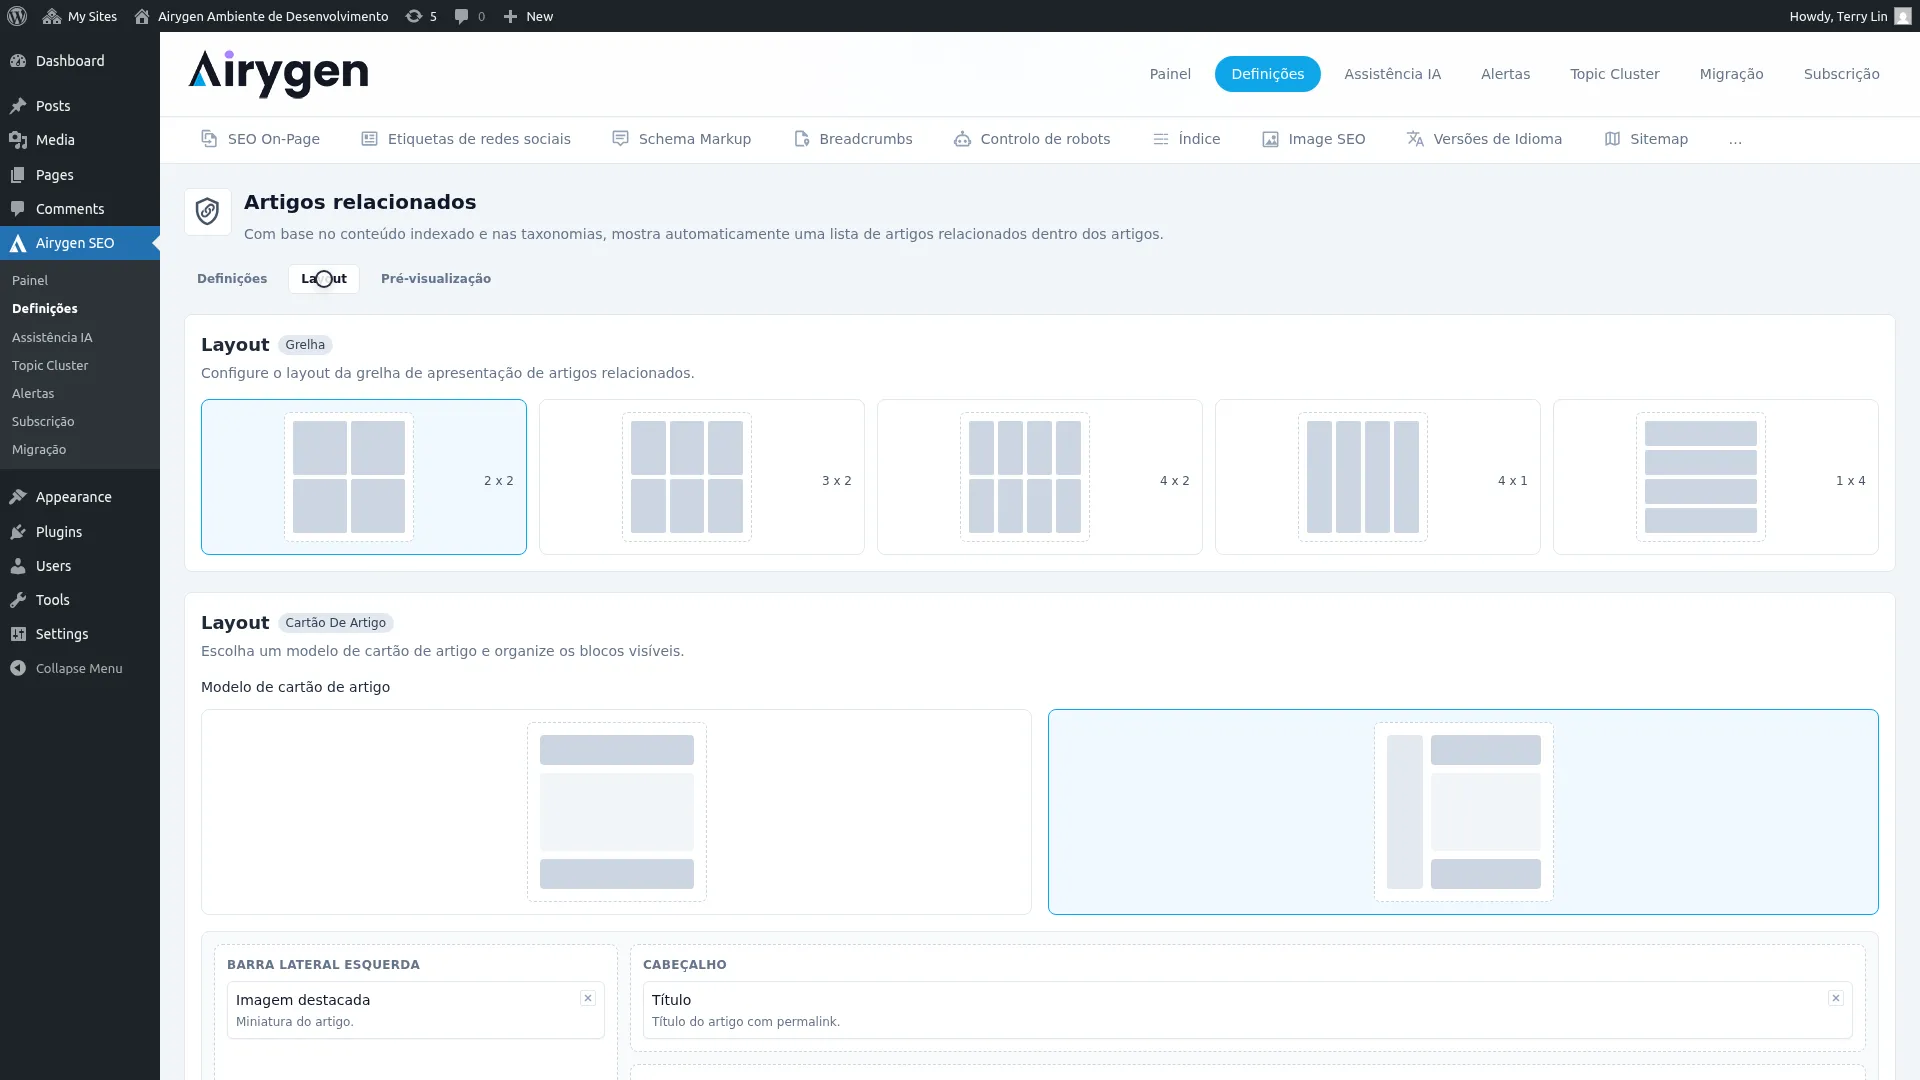Viewport: 1920px width, 1080px height.
Task: Open the Topic Cluster top tab
Action: coord(1614,74)
